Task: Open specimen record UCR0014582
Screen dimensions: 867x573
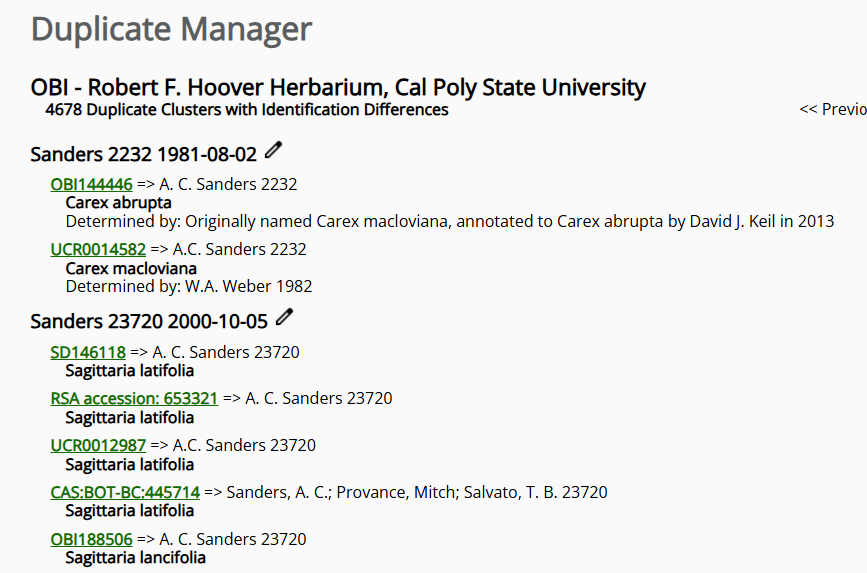Action: [x=98, y=249]
